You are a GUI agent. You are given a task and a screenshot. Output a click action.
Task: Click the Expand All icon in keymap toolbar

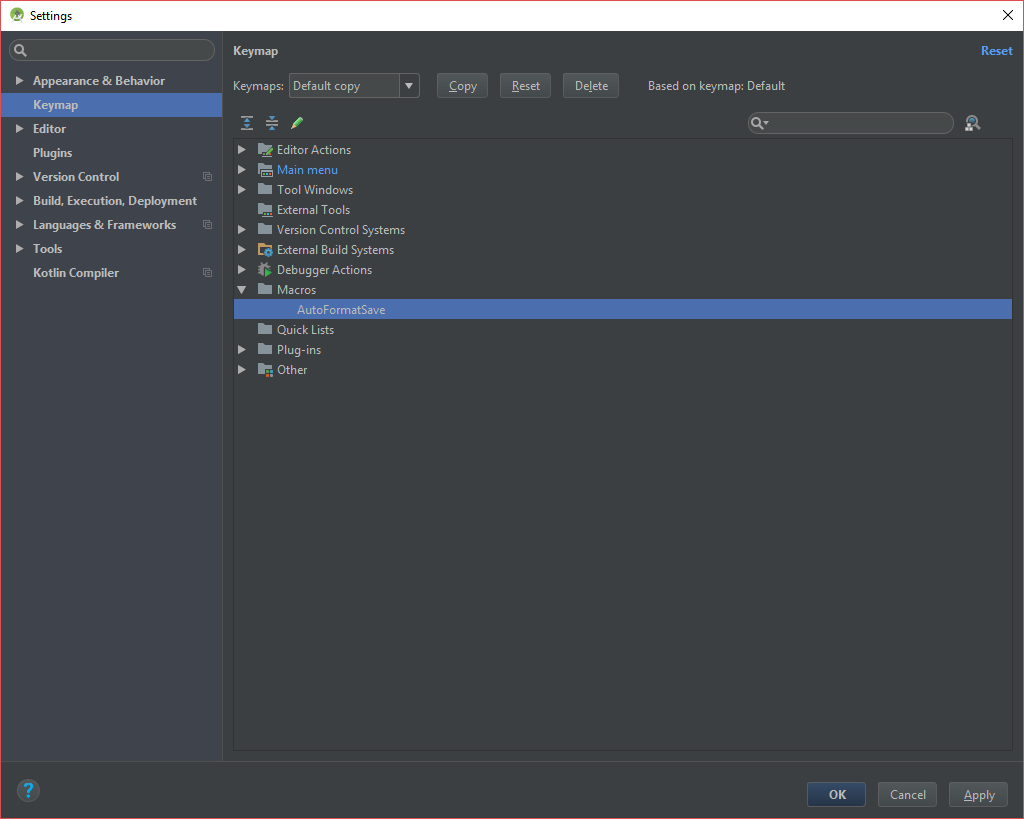(247, 123)
